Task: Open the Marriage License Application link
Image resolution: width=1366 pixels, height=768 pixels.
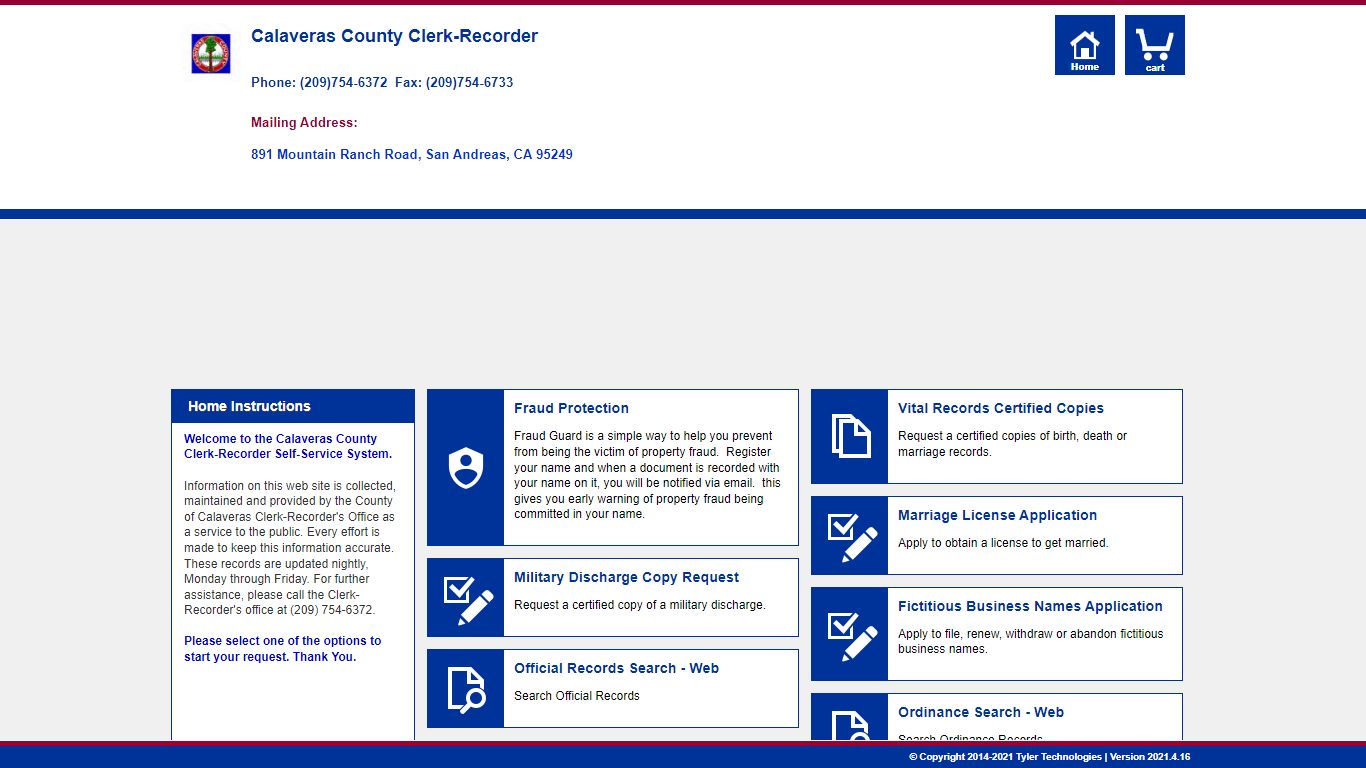Action: pos(997,515)
